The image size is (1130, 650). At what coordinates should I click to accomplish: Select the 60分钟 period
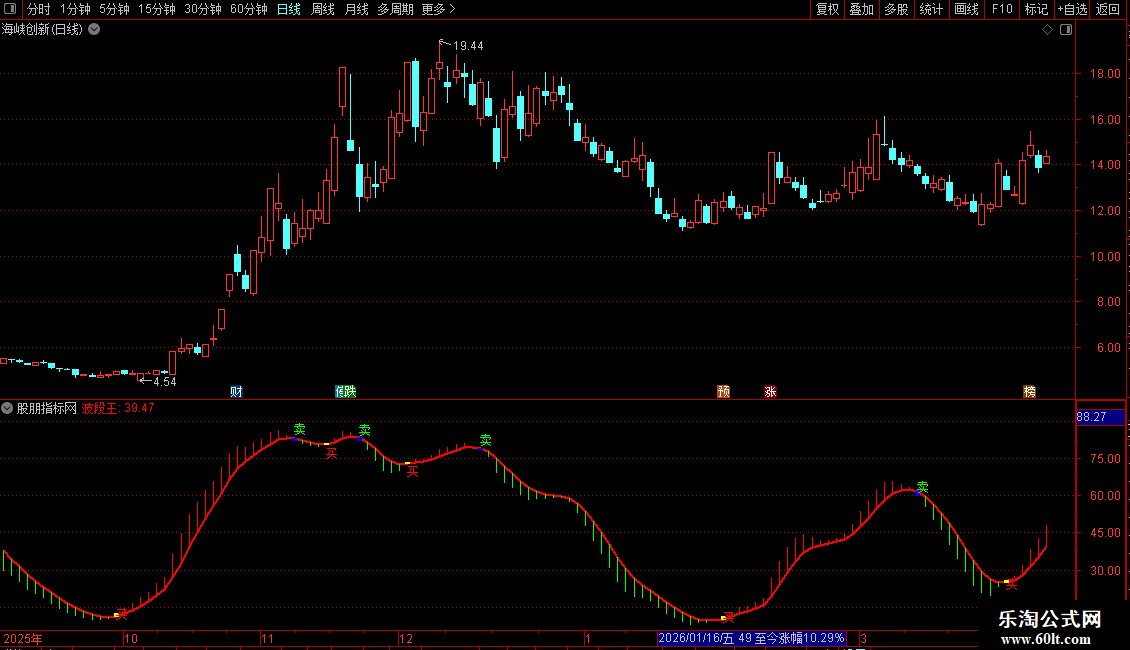click(249, 9)
